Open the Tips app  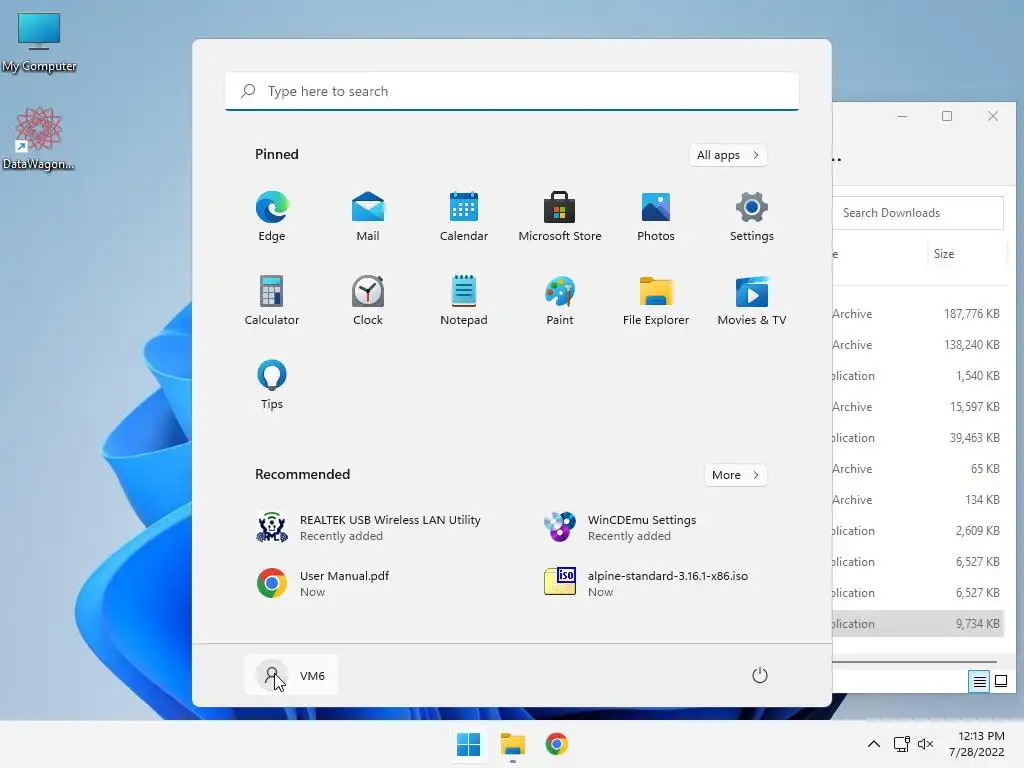(272, 385)
